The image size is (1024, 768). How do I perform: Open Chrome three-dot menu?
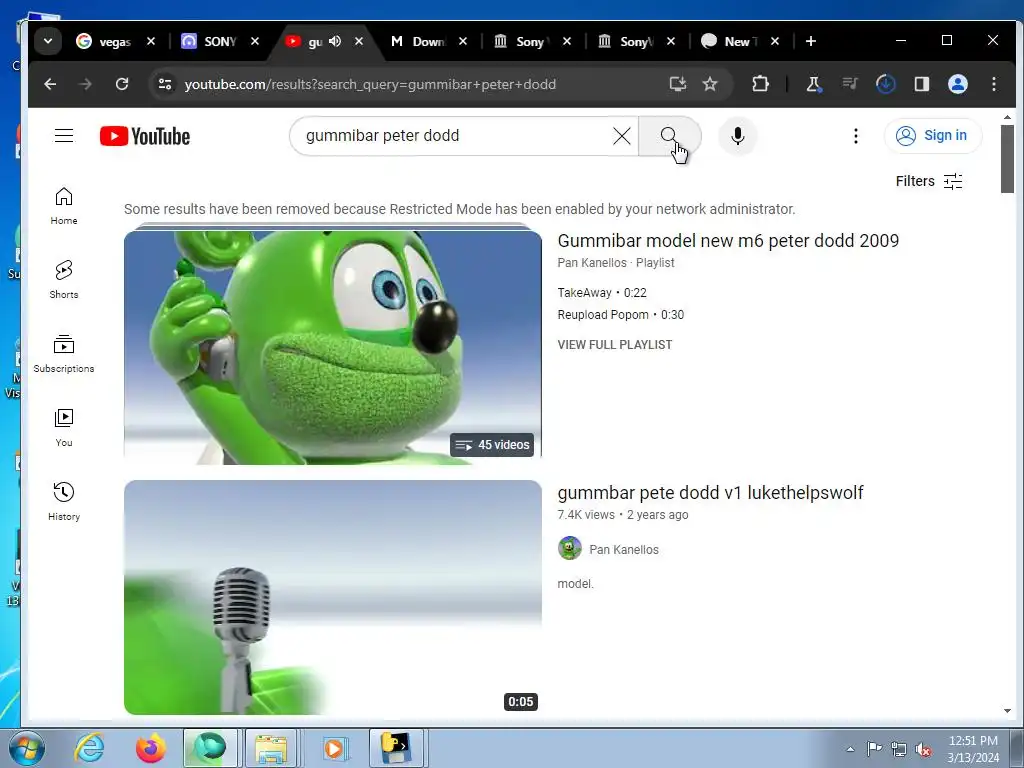click(x=994, y=84)
